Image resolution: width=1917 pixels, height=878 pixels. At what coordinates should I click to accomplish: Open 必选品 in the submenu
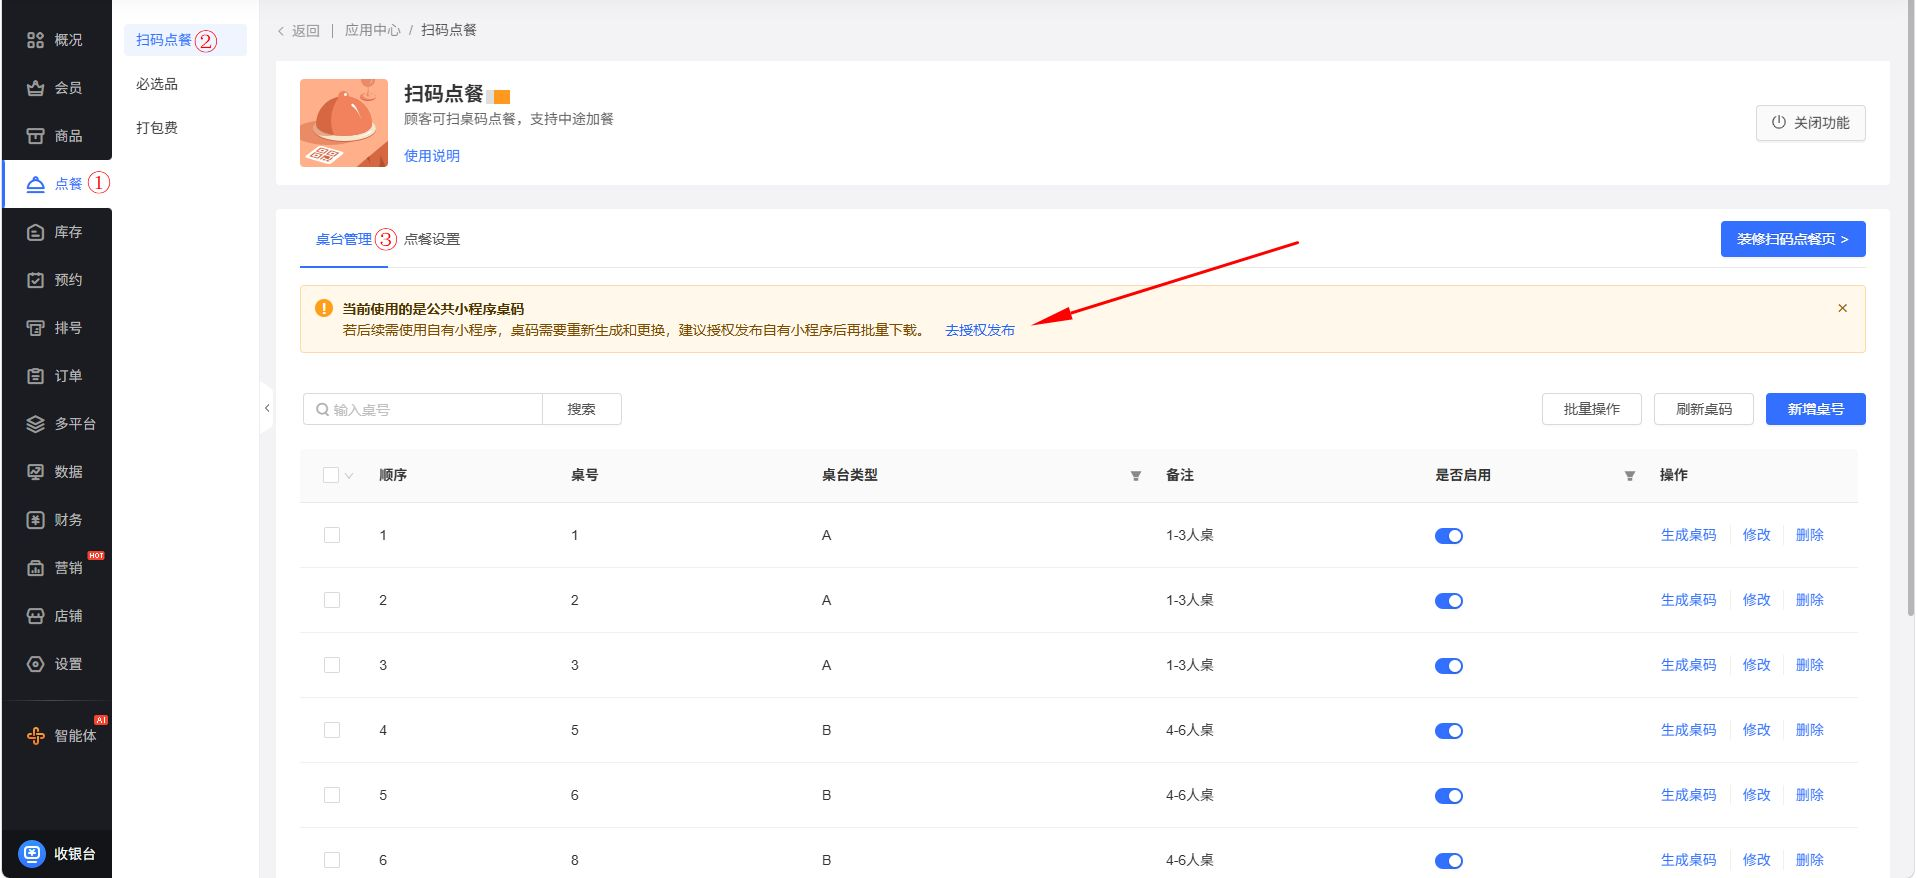(x=157, y=84)
